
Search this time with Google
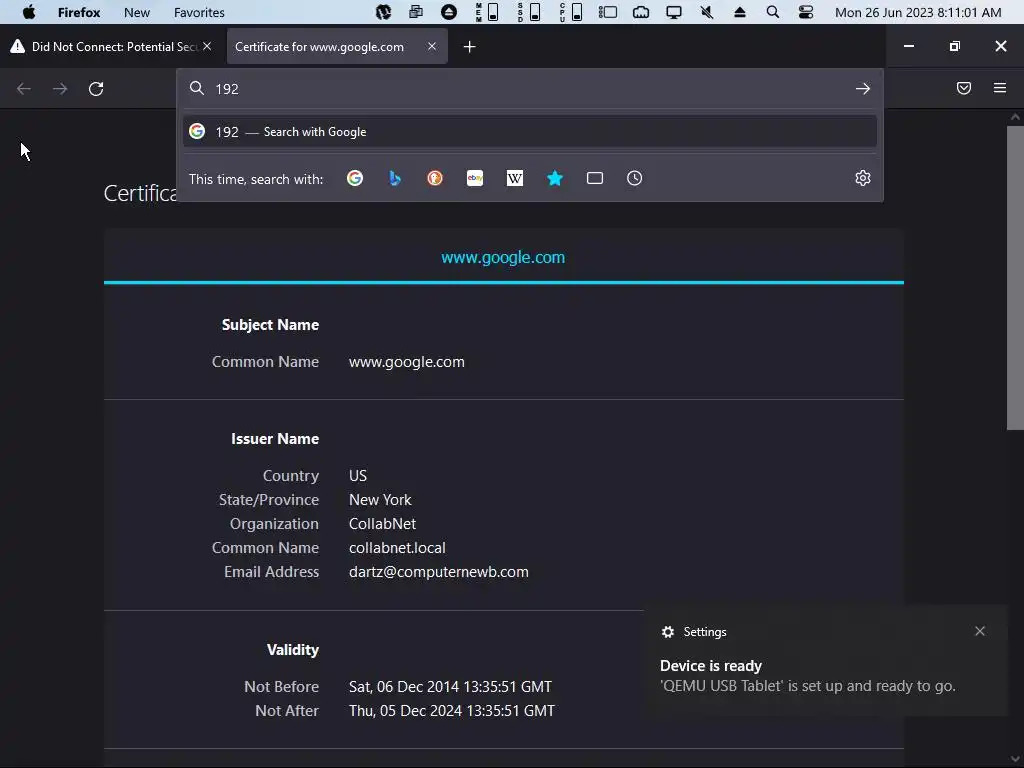(355, 178)
